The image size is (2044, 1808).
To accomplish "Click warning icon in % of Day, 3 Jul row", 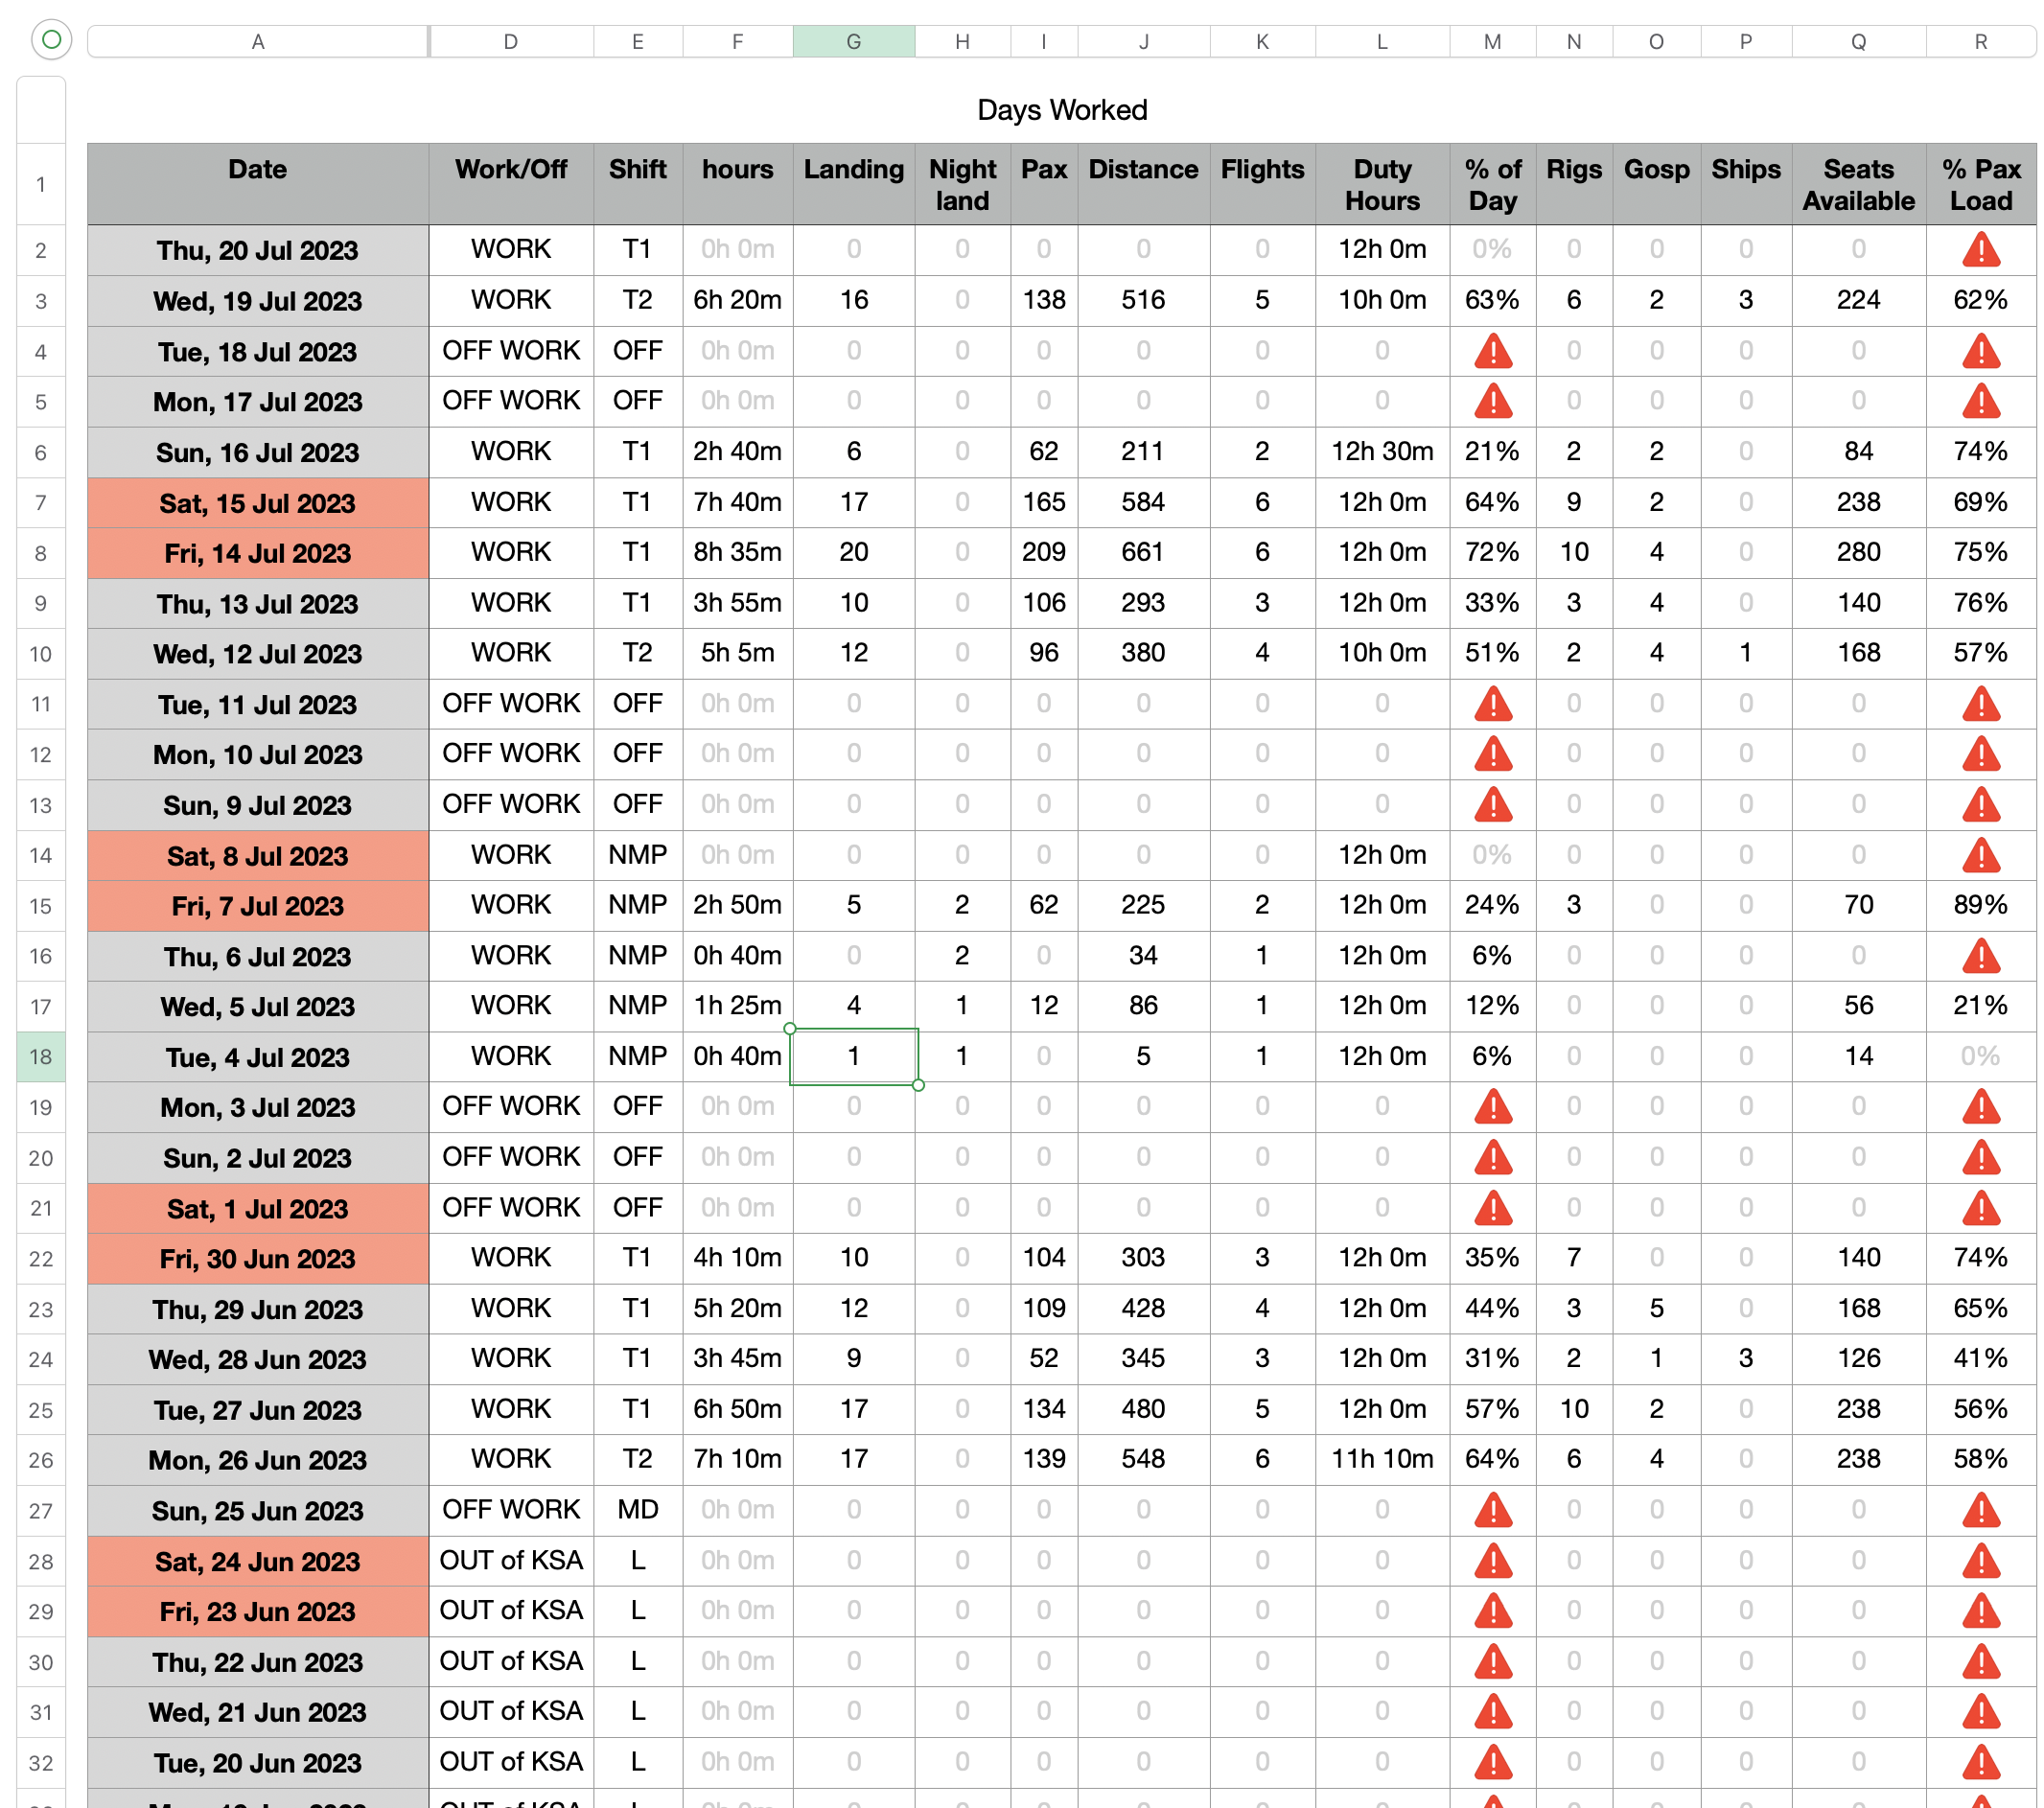I will [x=1492, y=1107].
